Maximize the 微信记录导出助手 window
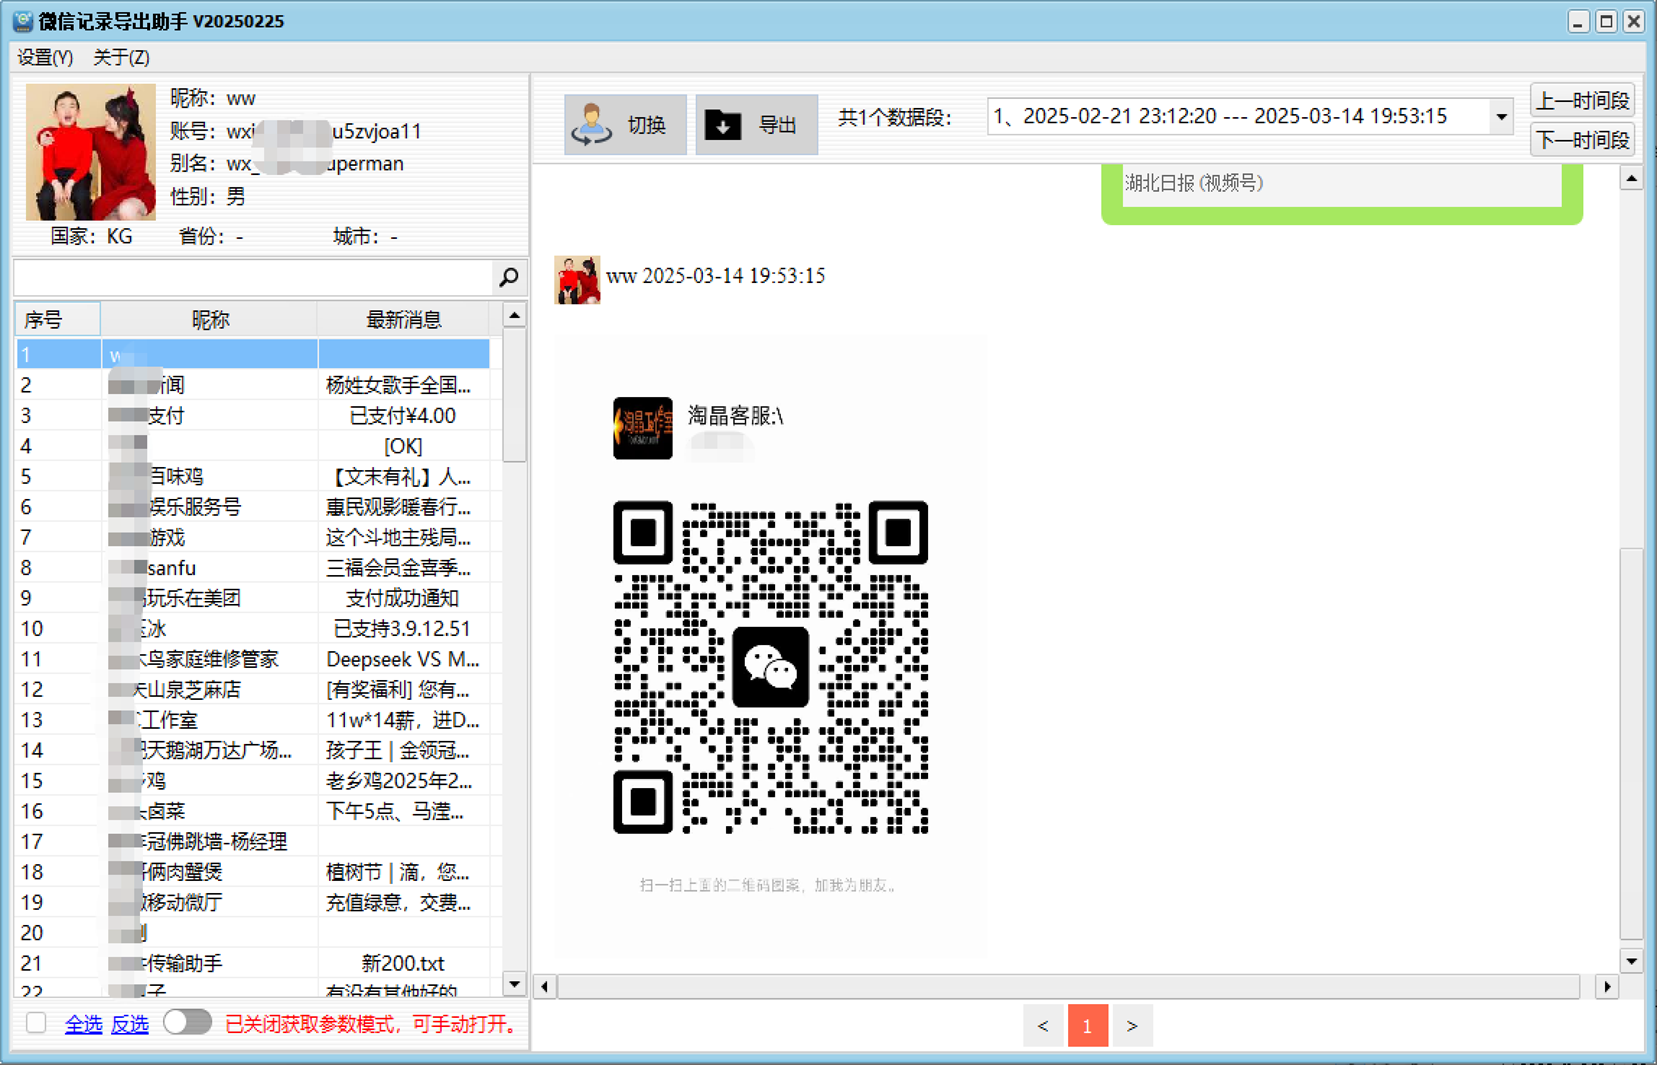The height and width of the screenshot is (1065, 1657). (1606, 21)
